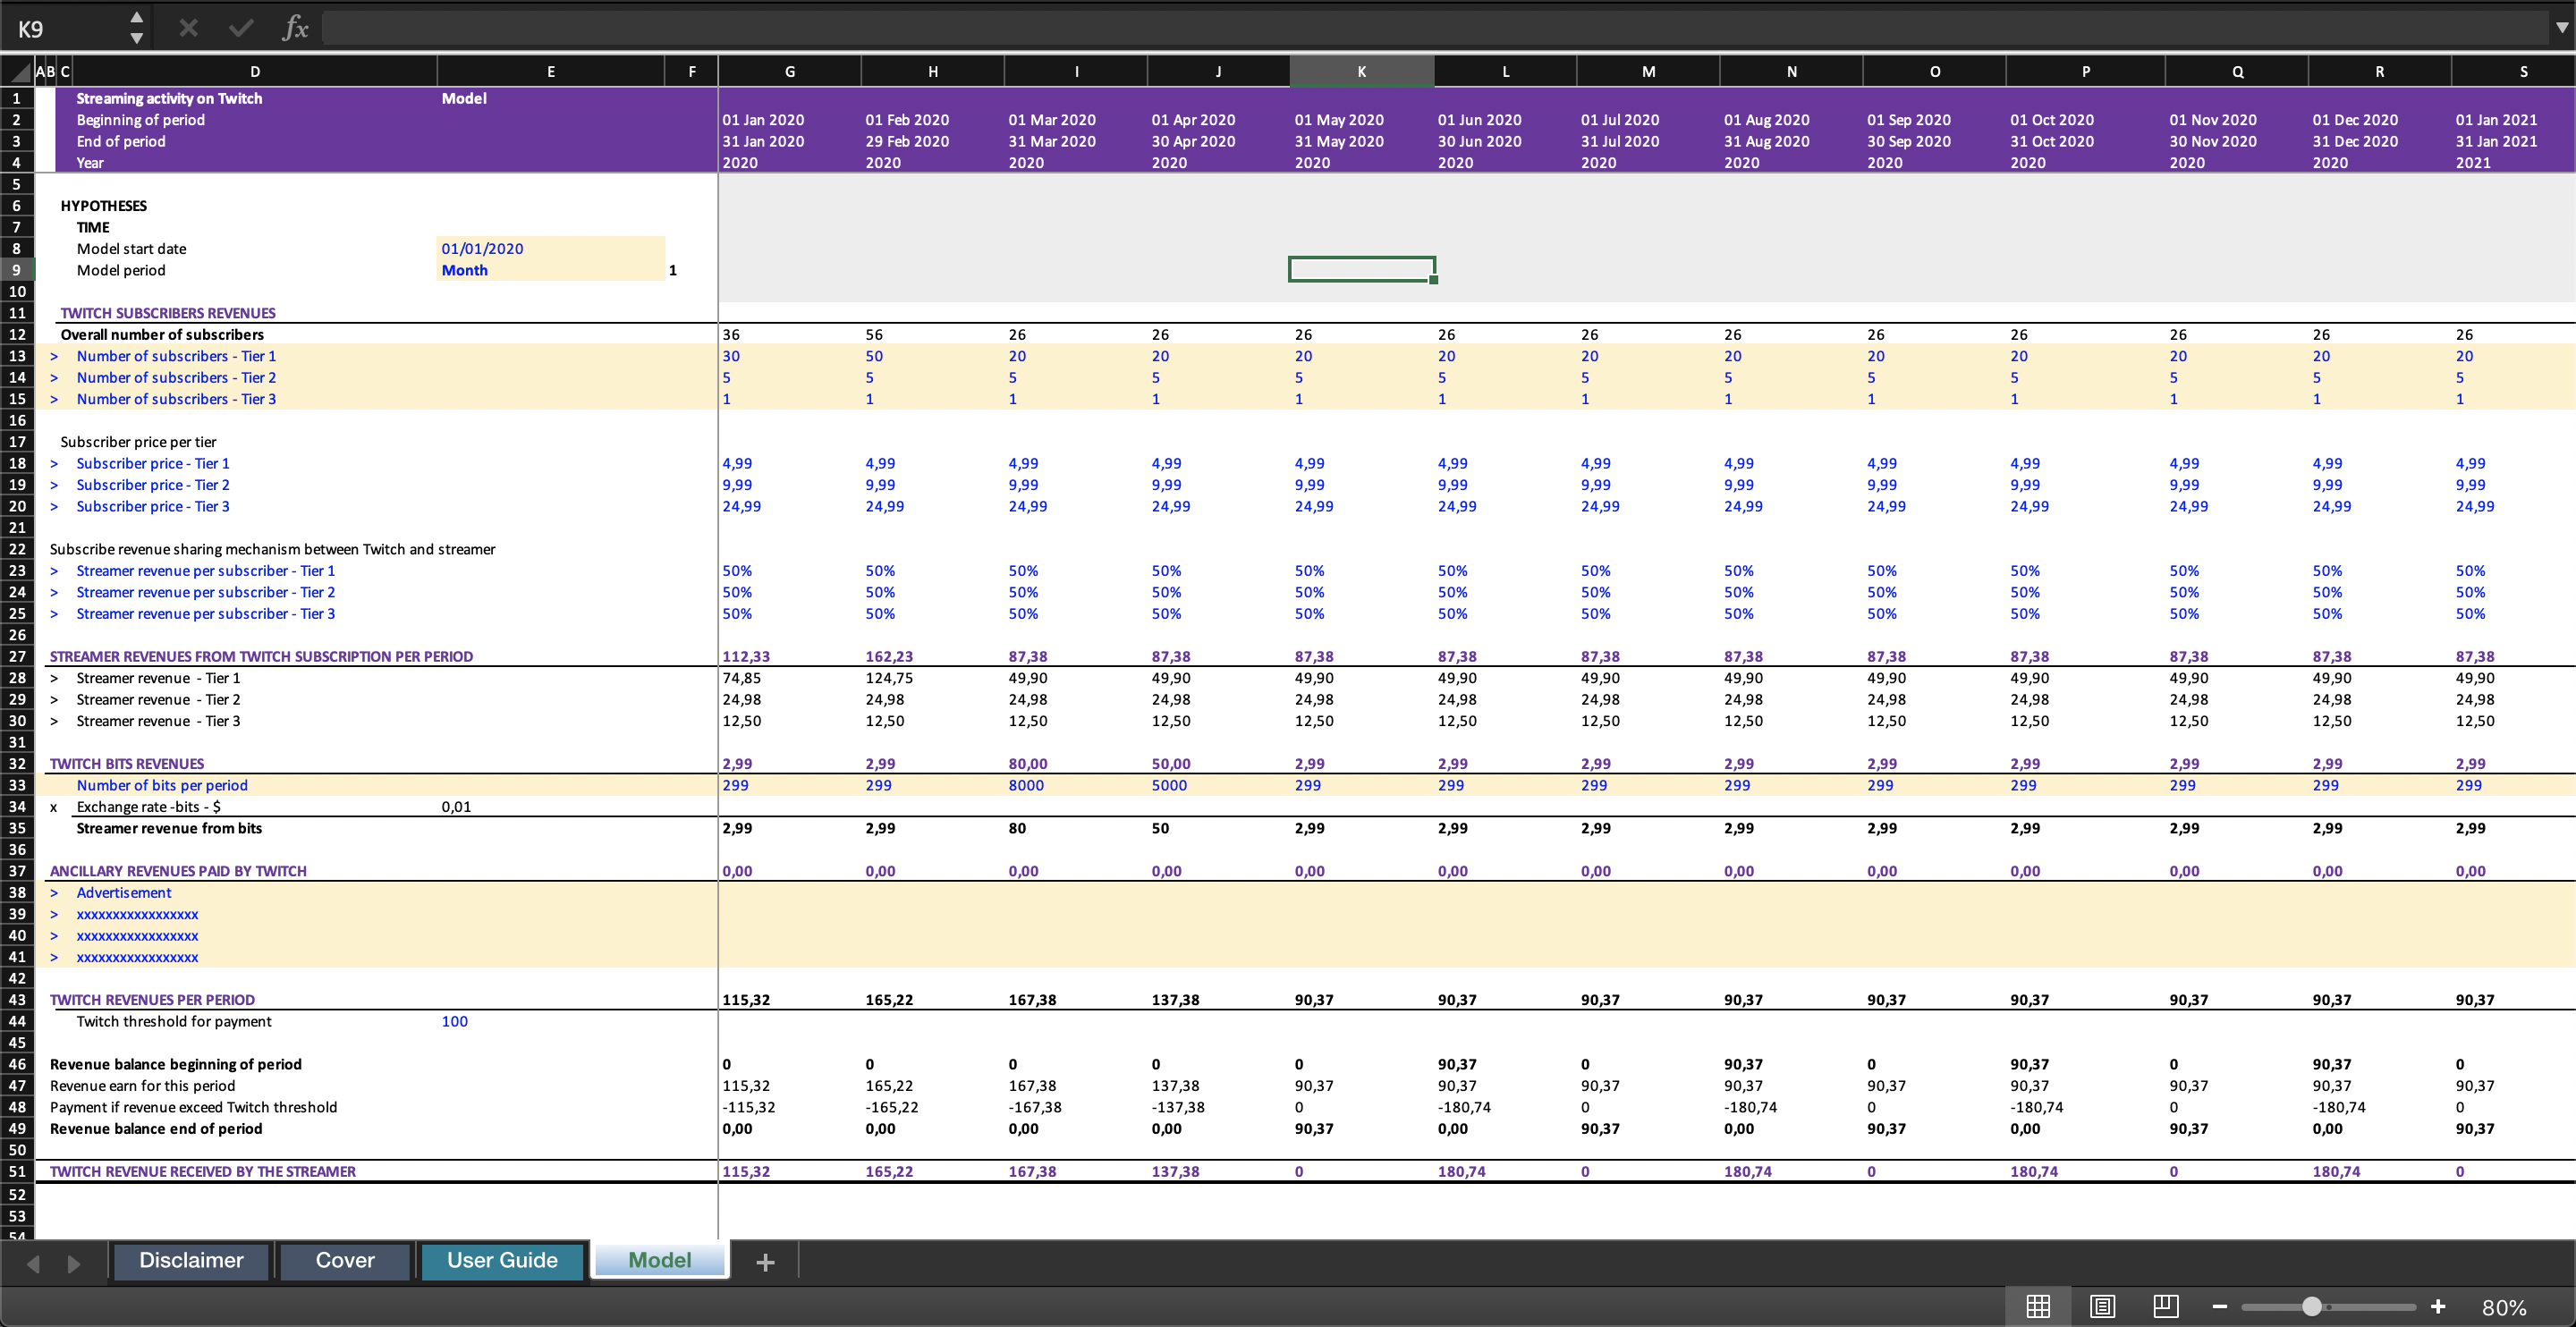Click the 8000 bits value in March
This screenshot has width=2576, height=1327.
tap(1026, 785)
